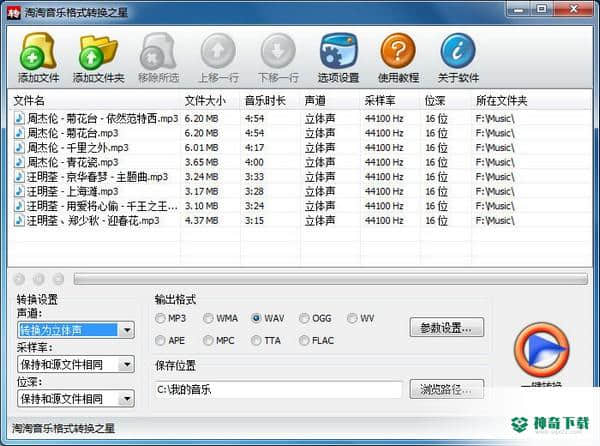The width and height of the screenshot is (600, 446).
Task: Click the 浏览路径... button
Action: click(x=447, y=389)
